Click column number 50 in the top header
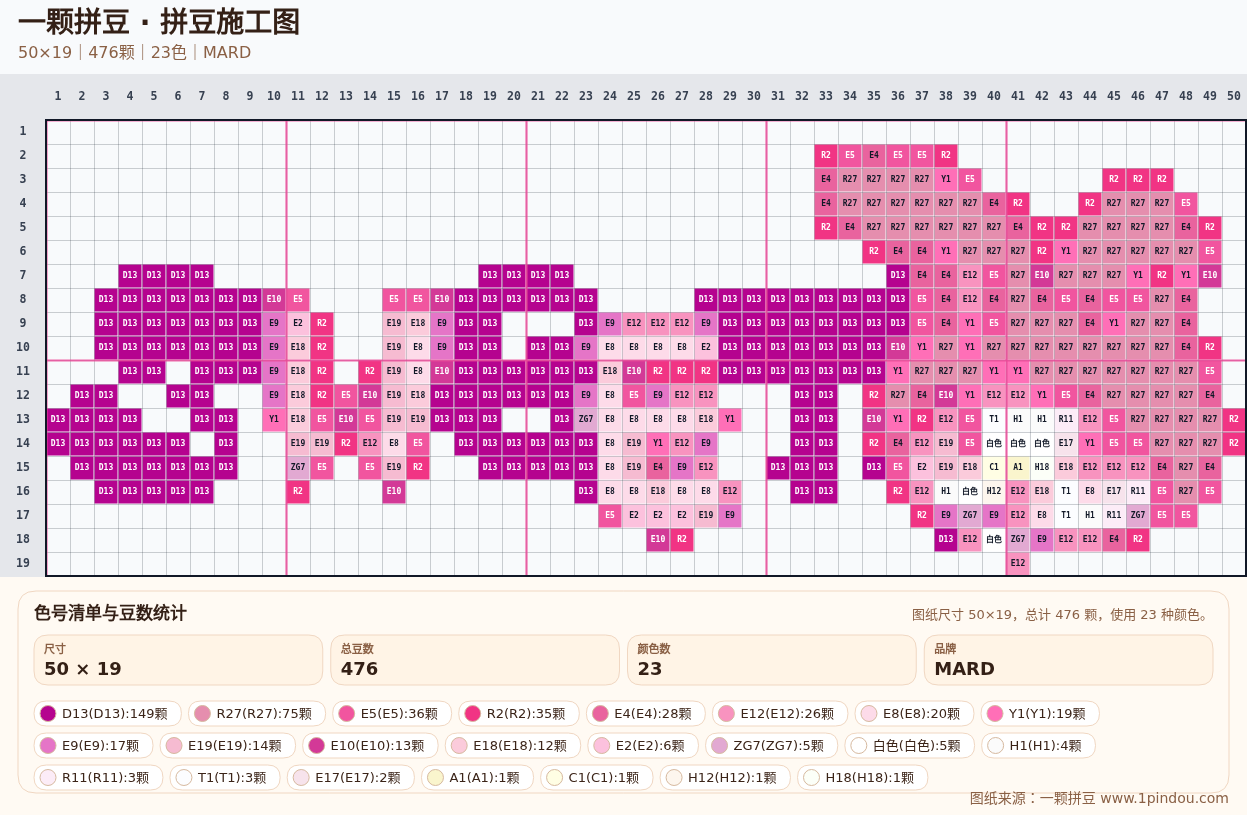 (x=1234, y=96)
